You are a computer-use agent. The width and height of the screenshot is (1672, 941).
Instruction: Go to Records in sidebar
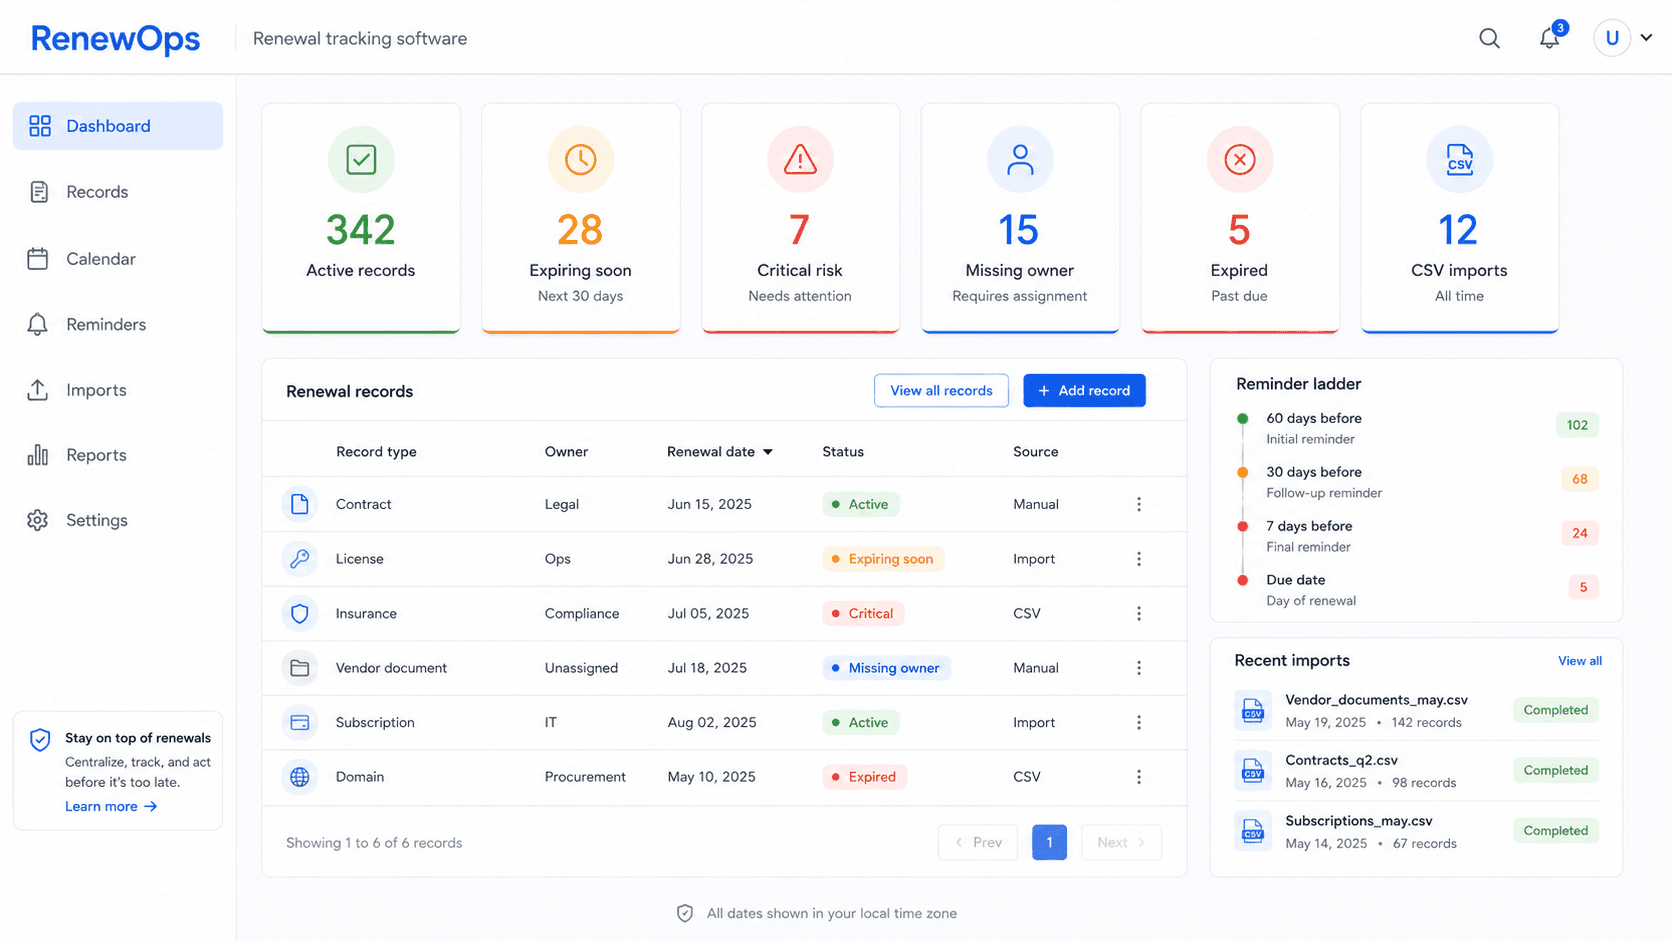click(x=118, y=192)
